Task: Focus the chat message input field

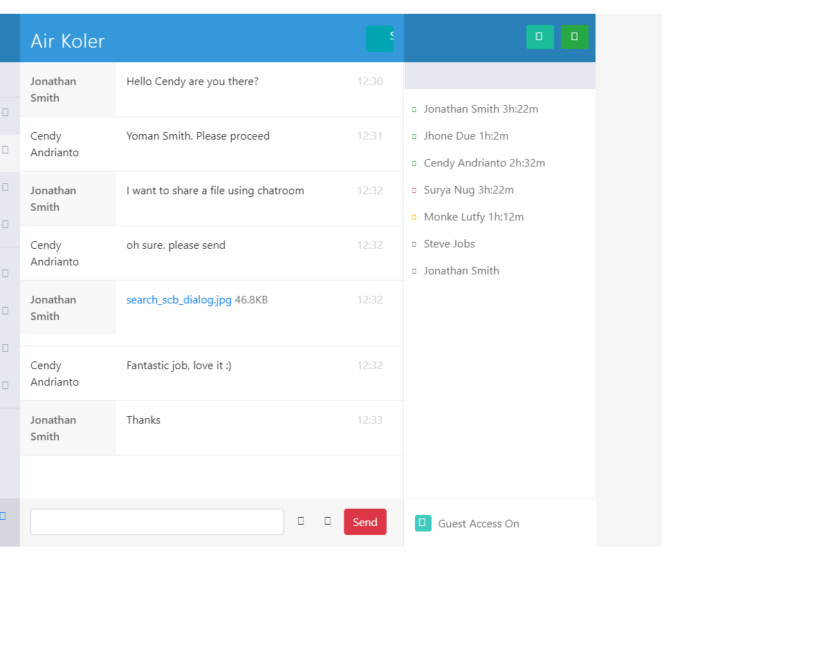Action: (x=157, y=522)
